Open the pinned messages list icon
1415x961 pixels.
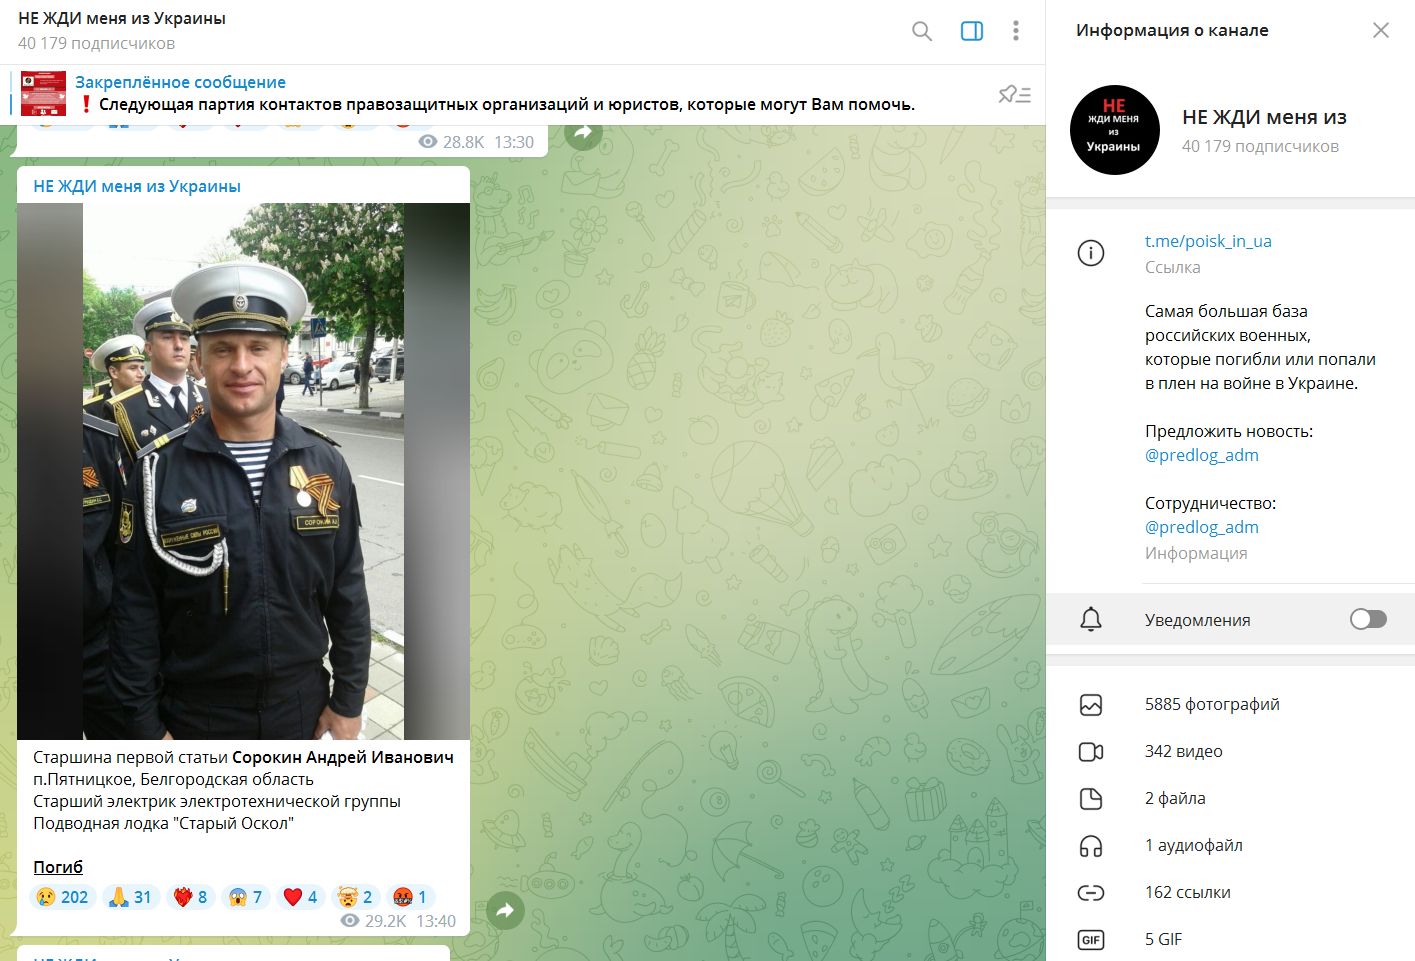point(1014,94)
